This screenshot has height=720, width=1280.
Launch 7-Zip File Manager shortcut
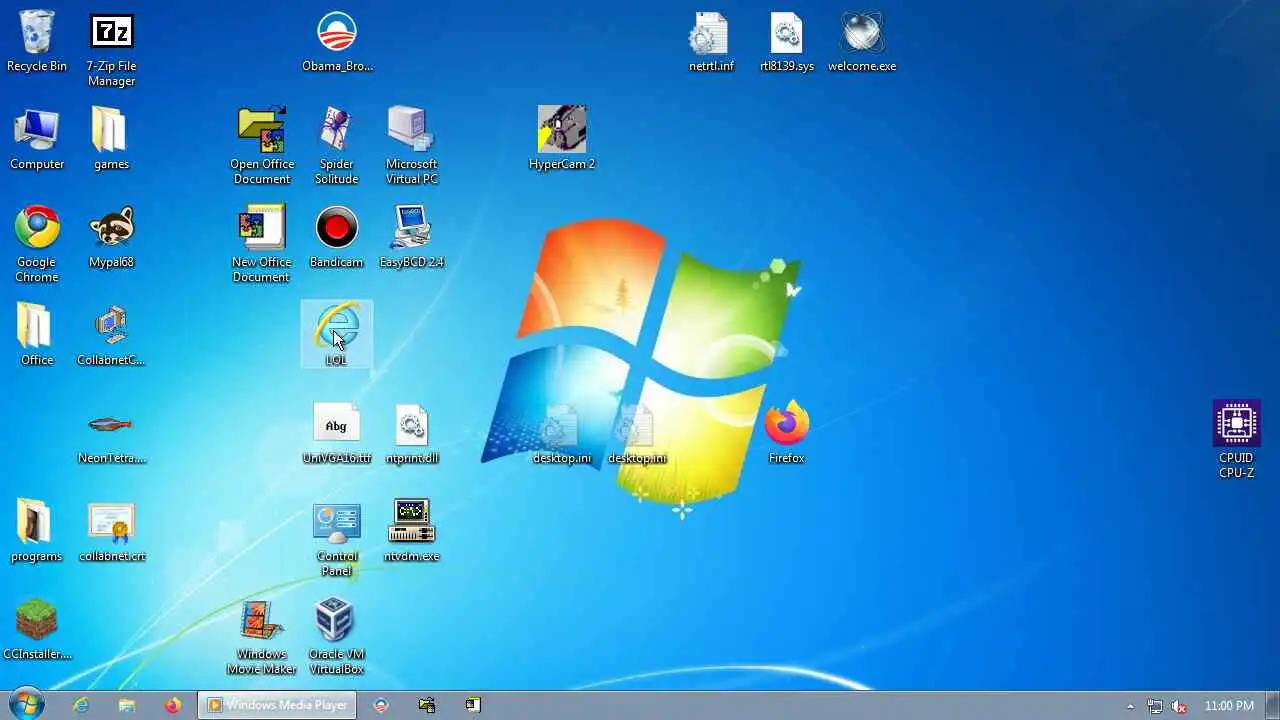(x=111, y=50)
